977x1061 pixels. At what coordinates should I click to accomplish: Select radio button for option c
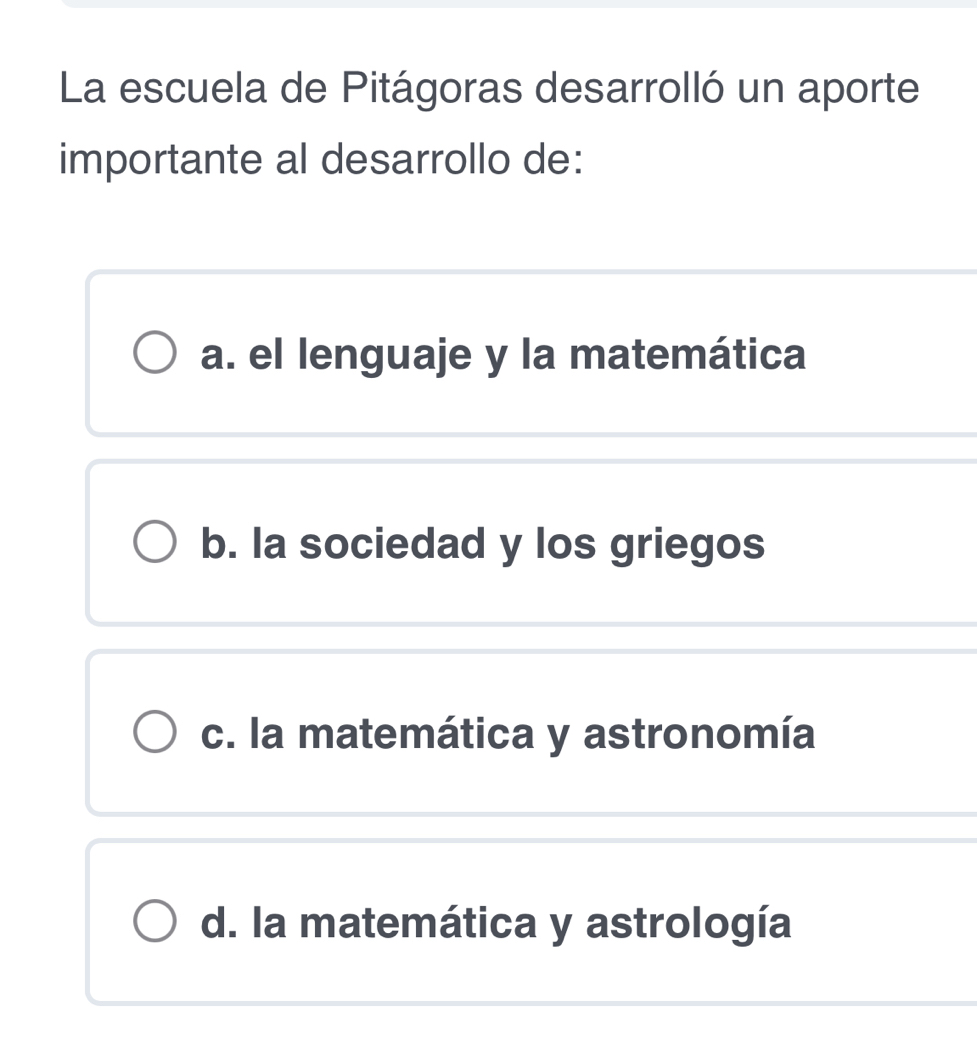coord(154,735)
